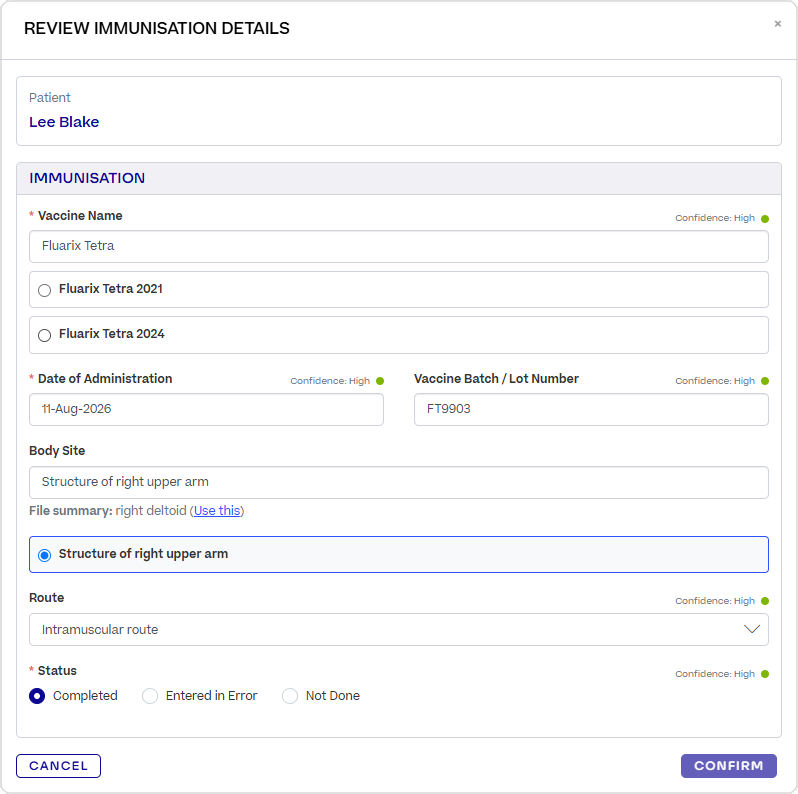Set status to Entered in Error
The width and height of the screenshot is (798, 794).
click(x=150, y=696)
